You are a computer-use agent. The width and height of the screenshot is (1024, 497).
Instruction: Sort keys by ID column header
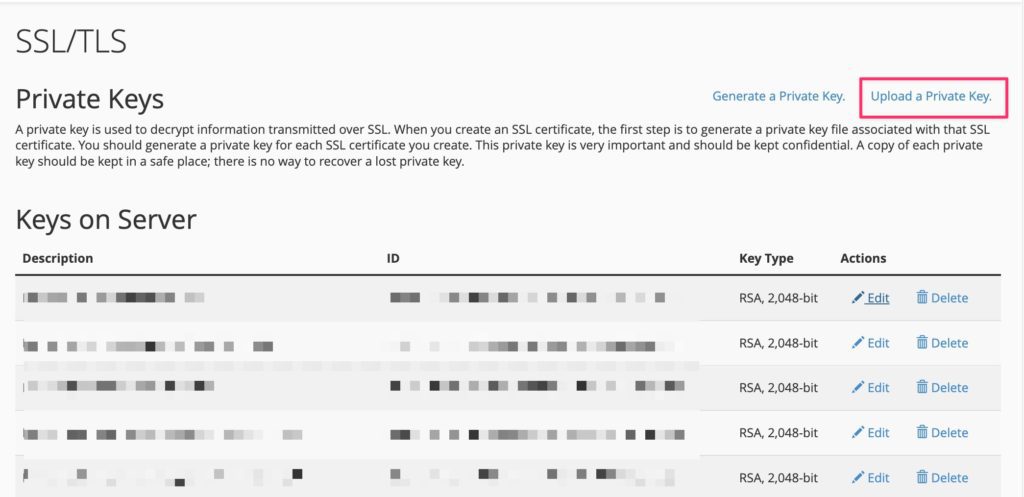click(x=393, y=258)
